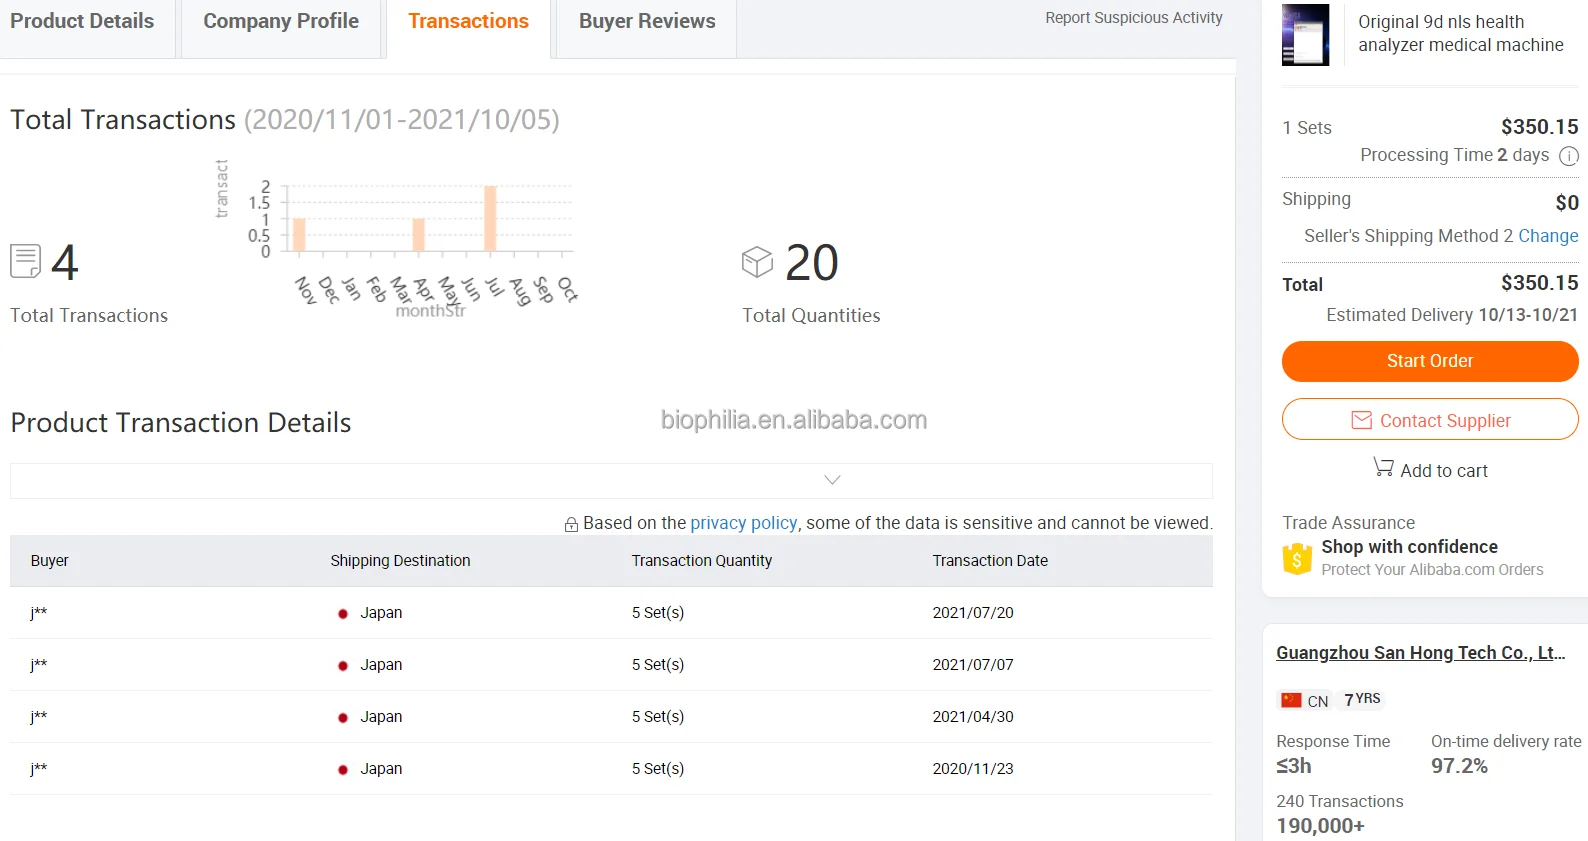Open the privacy policy link

coord(743,523)
